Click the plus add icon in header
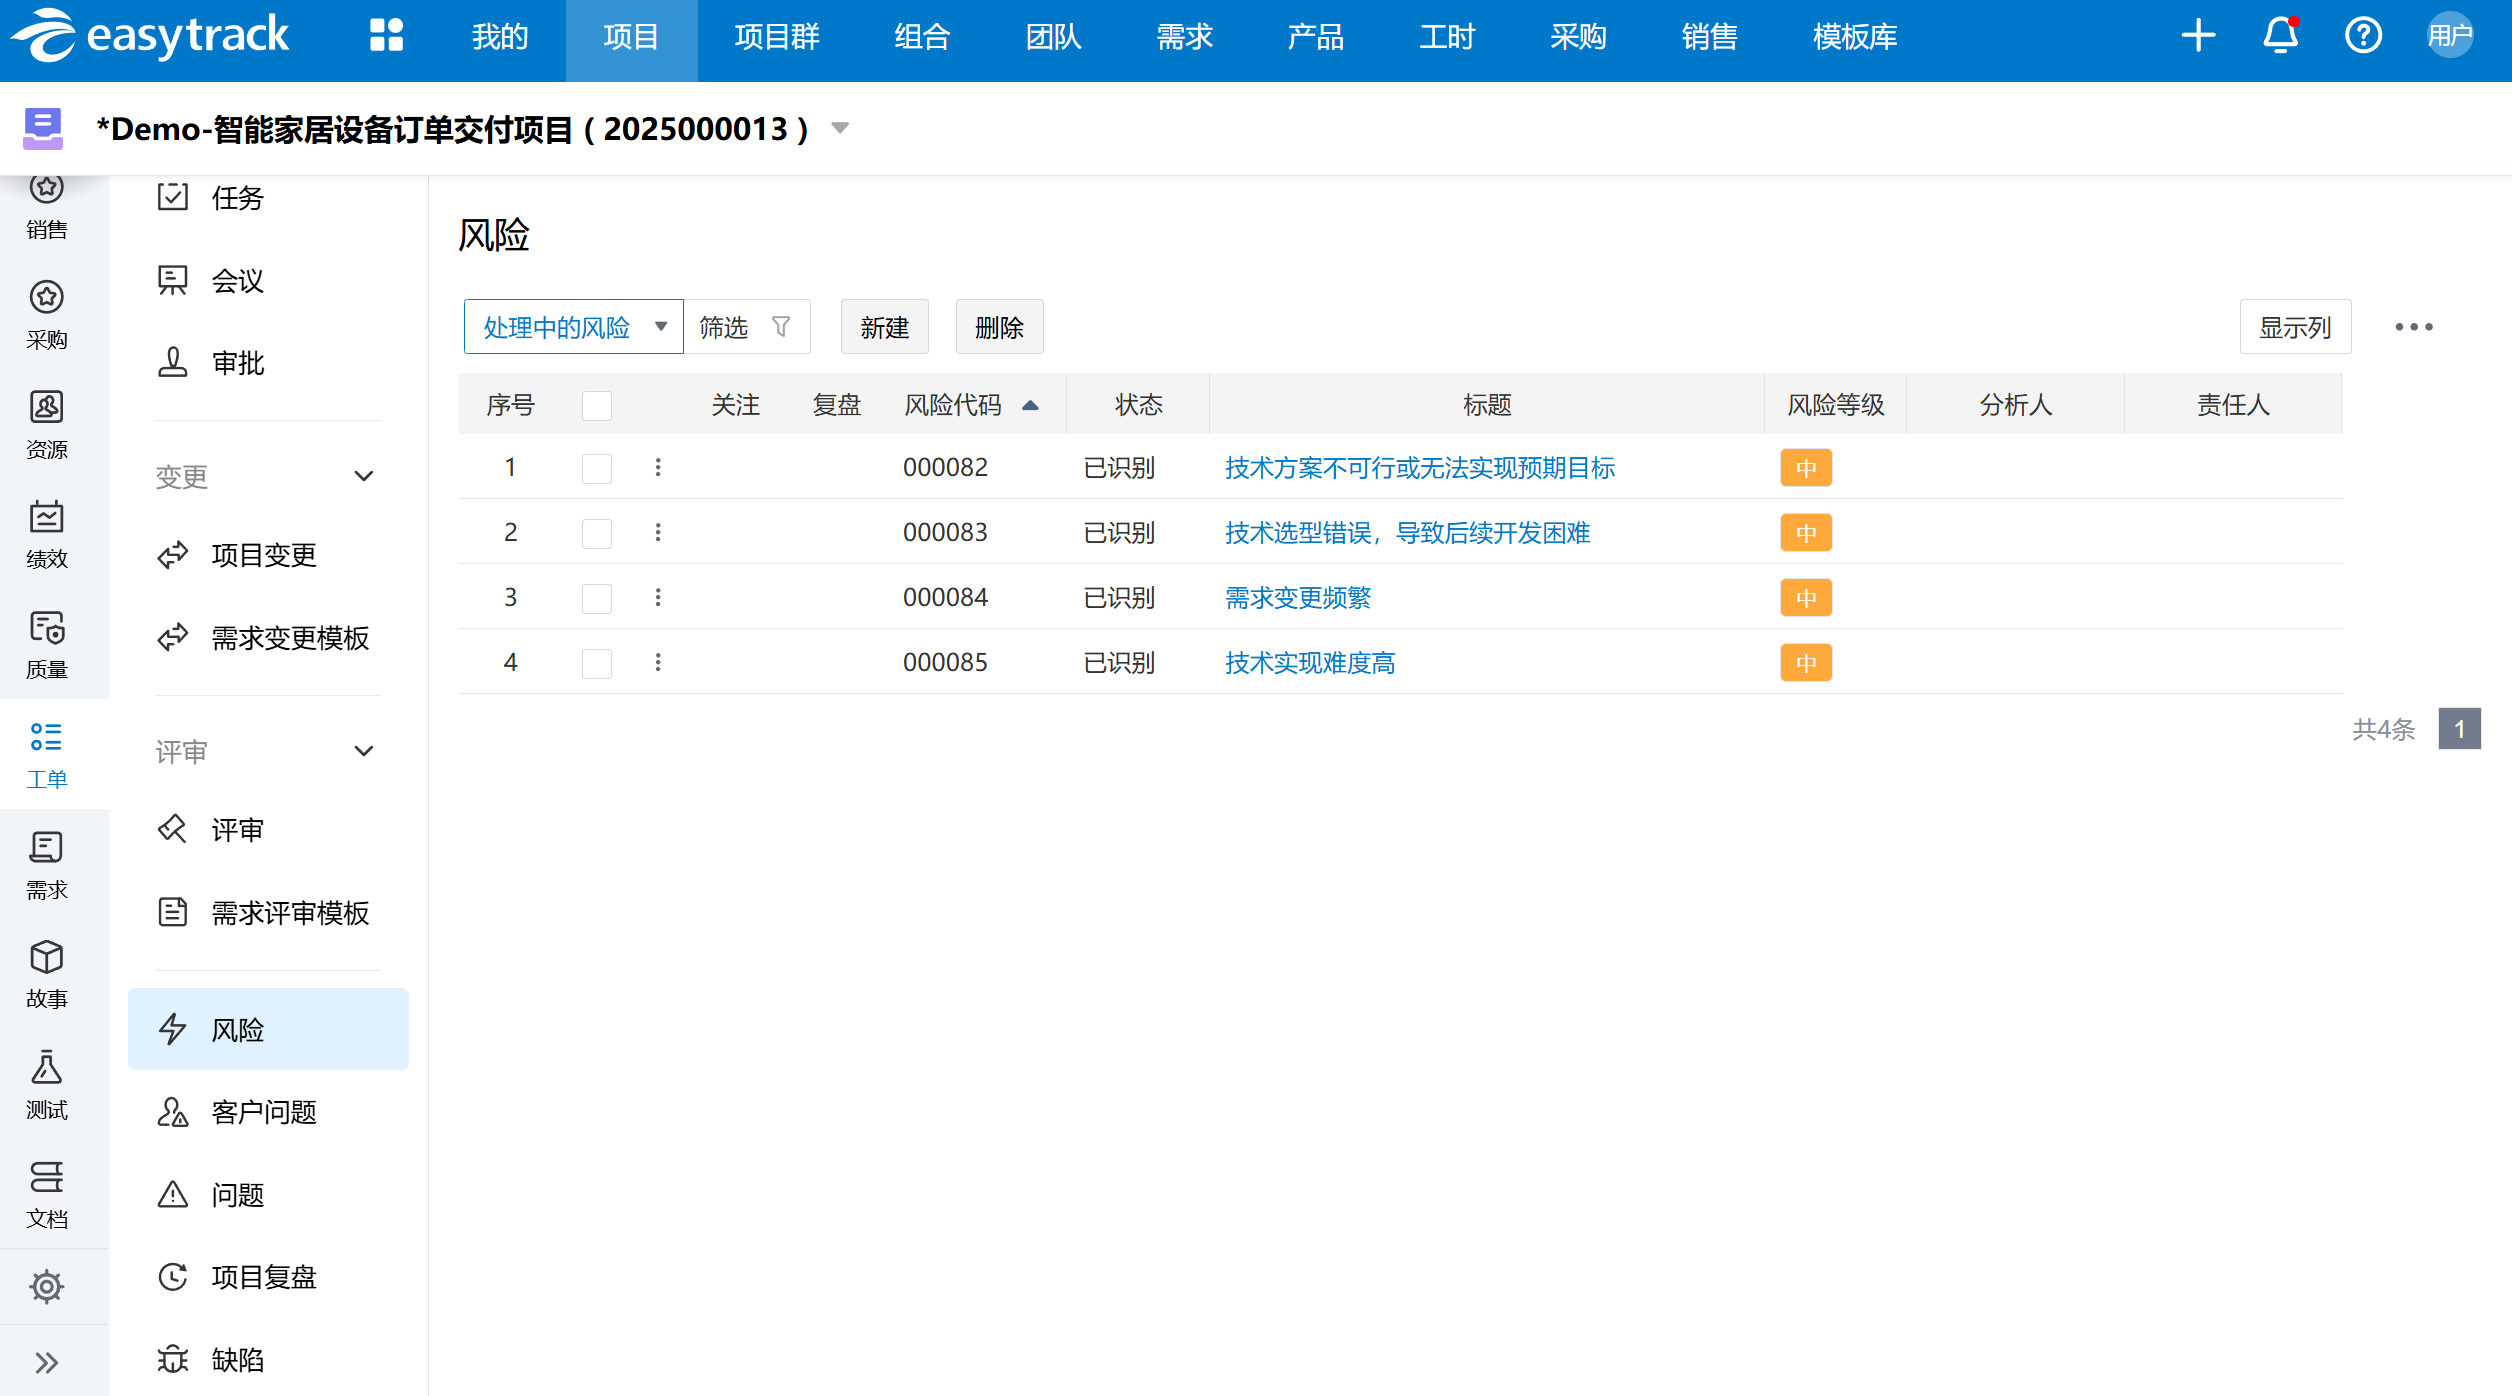 2198,36
